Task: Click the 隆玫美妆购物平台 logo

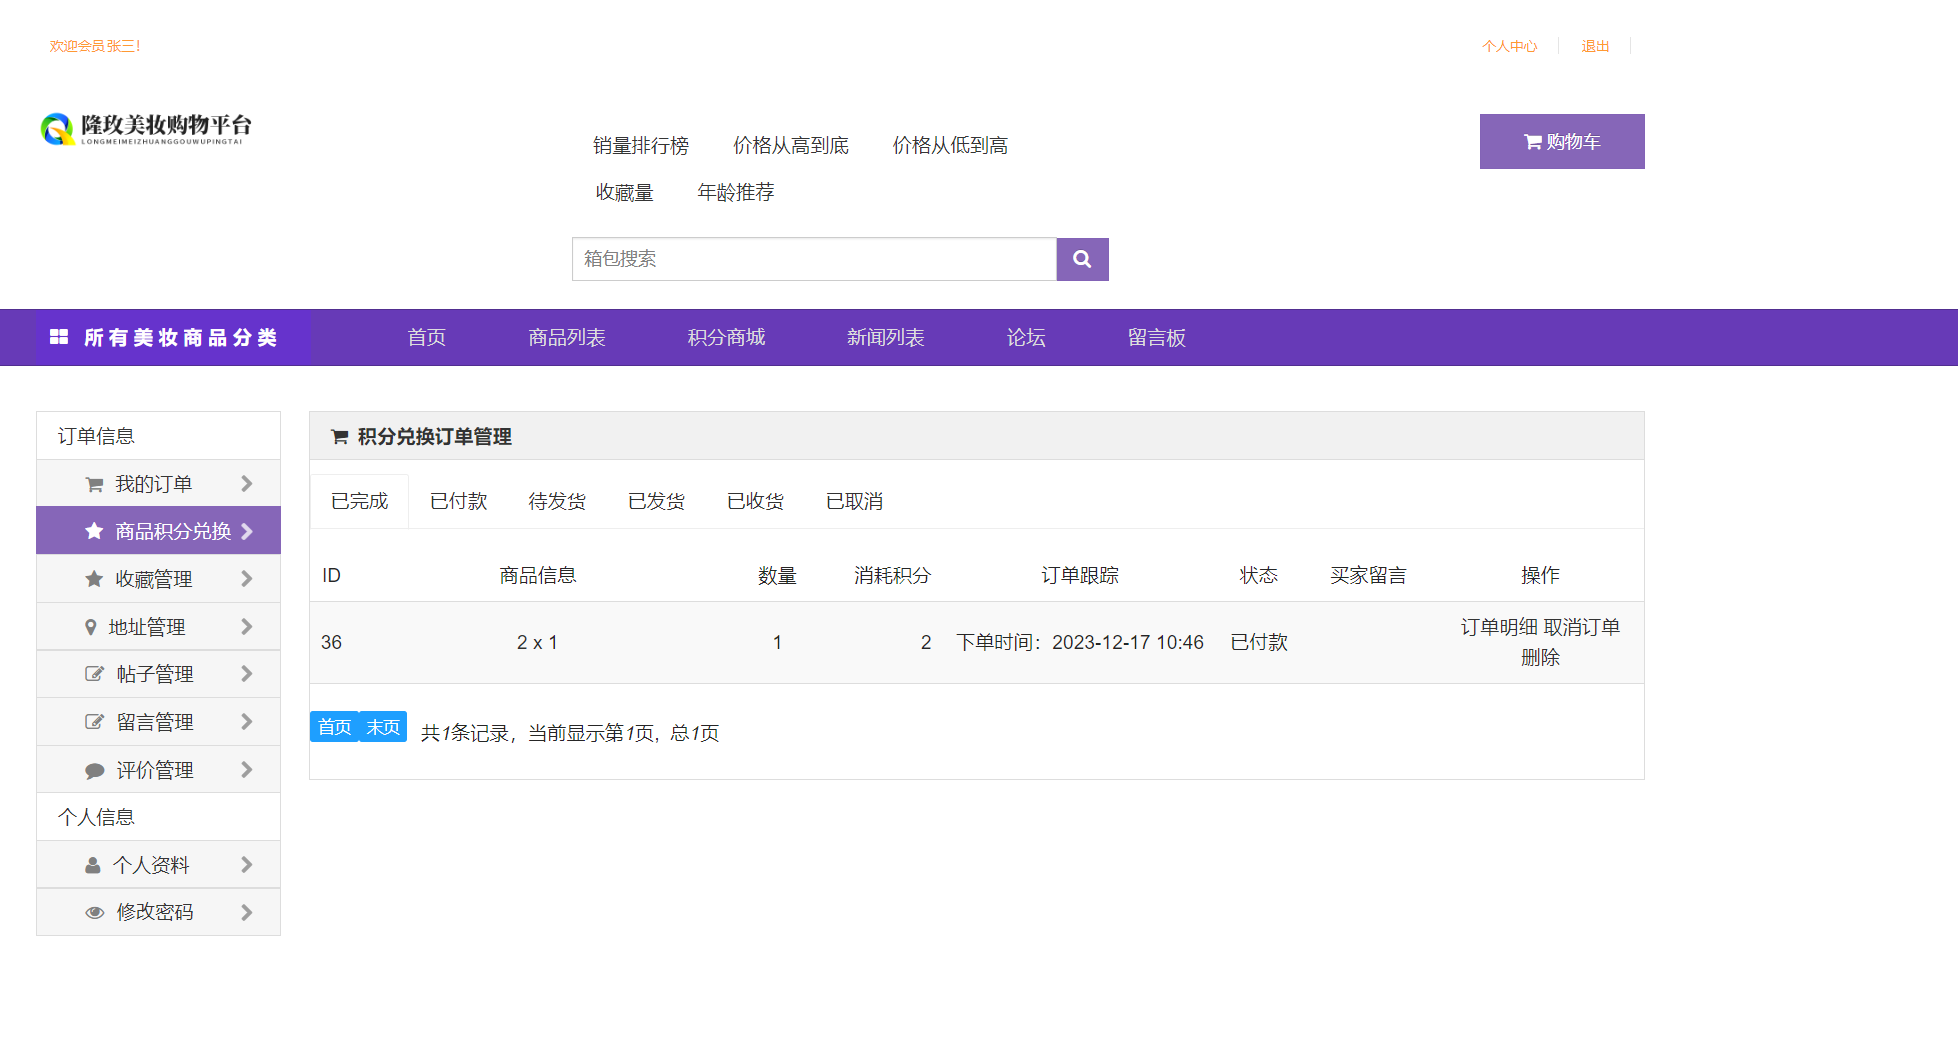Action: [146, 128]
